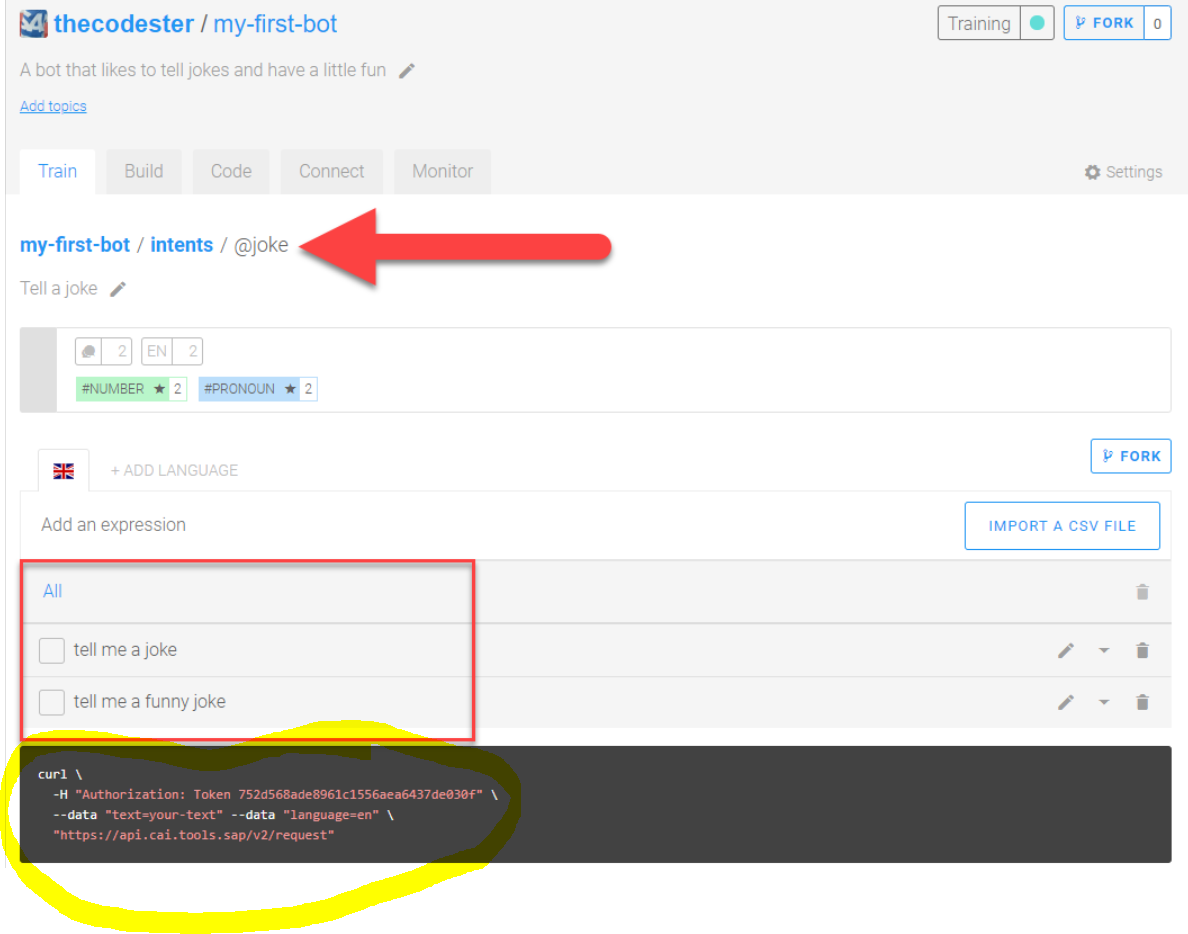
Task: Check the checkbox beside 'tell me a joke'
Action: pos(51,650)
